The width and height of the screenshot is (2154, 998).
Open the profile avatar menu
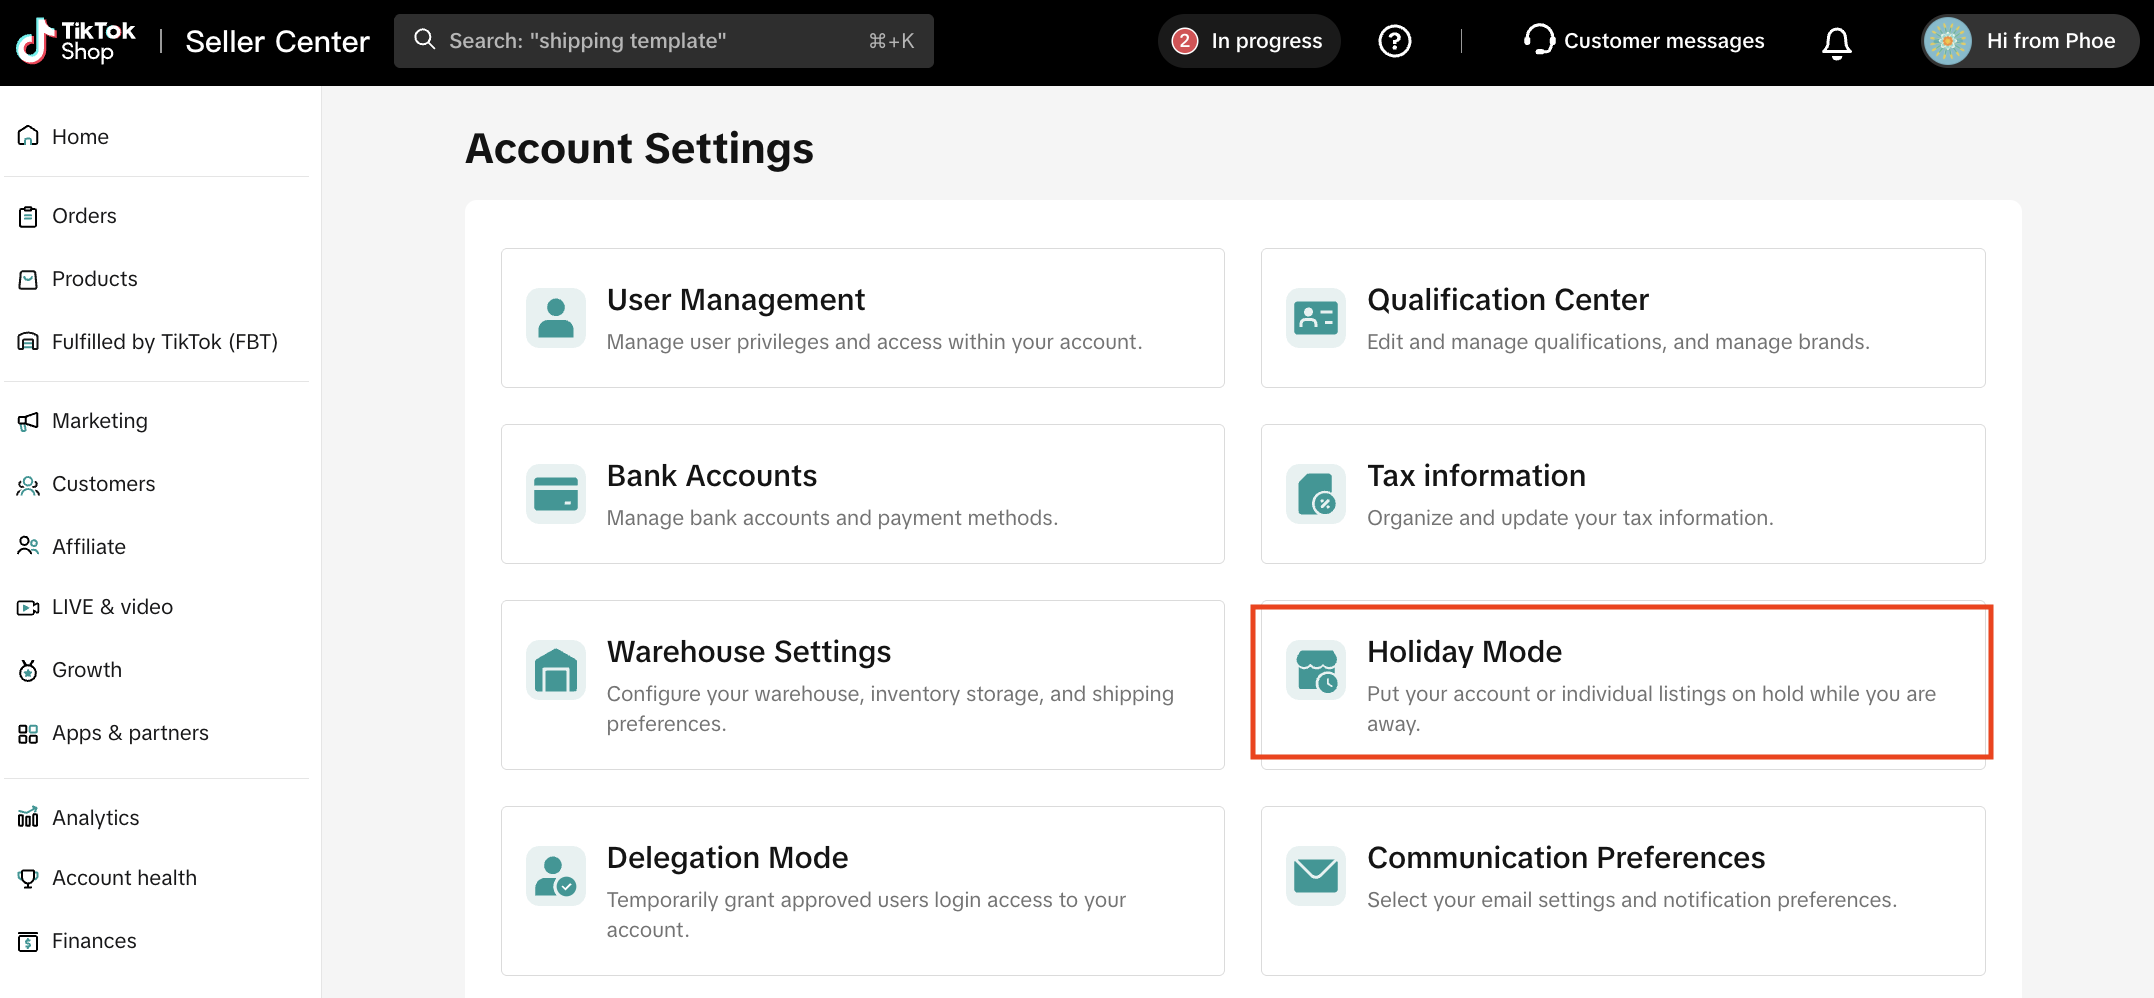point(1947,41)
